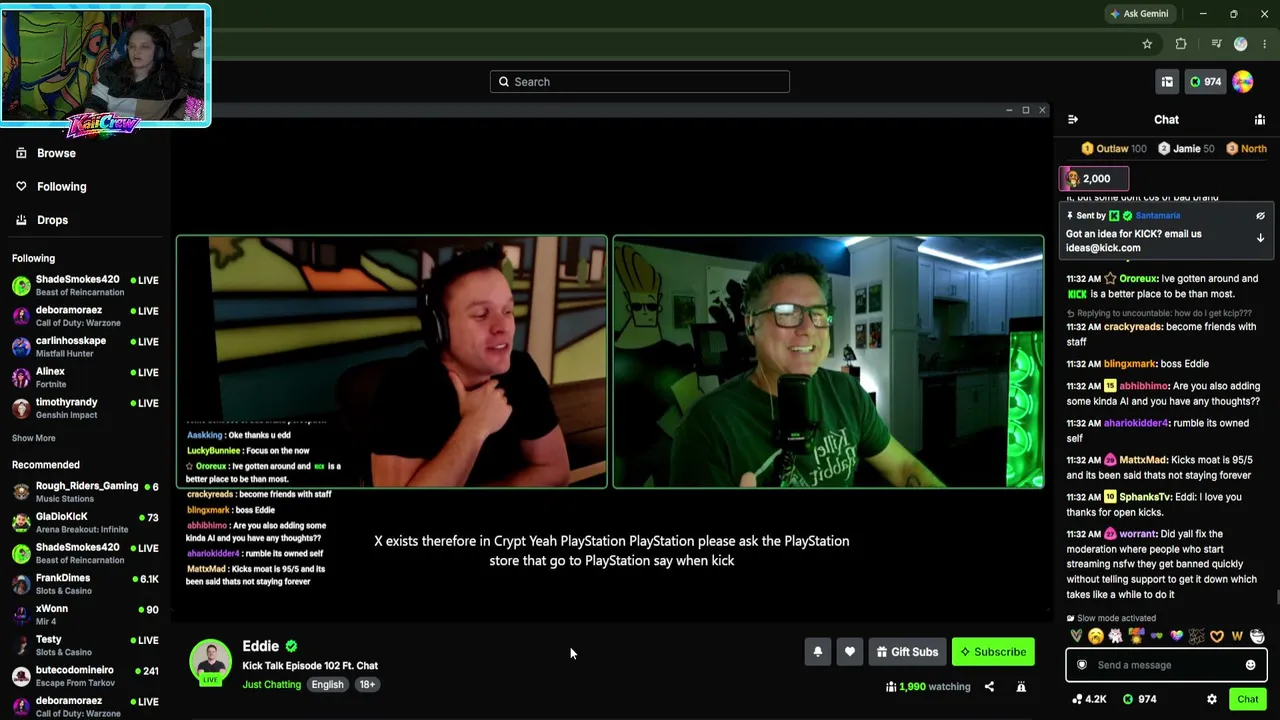This screenshot has width=1280, height=720.
Task: Share the stream with the share icon
Action: 989,687
